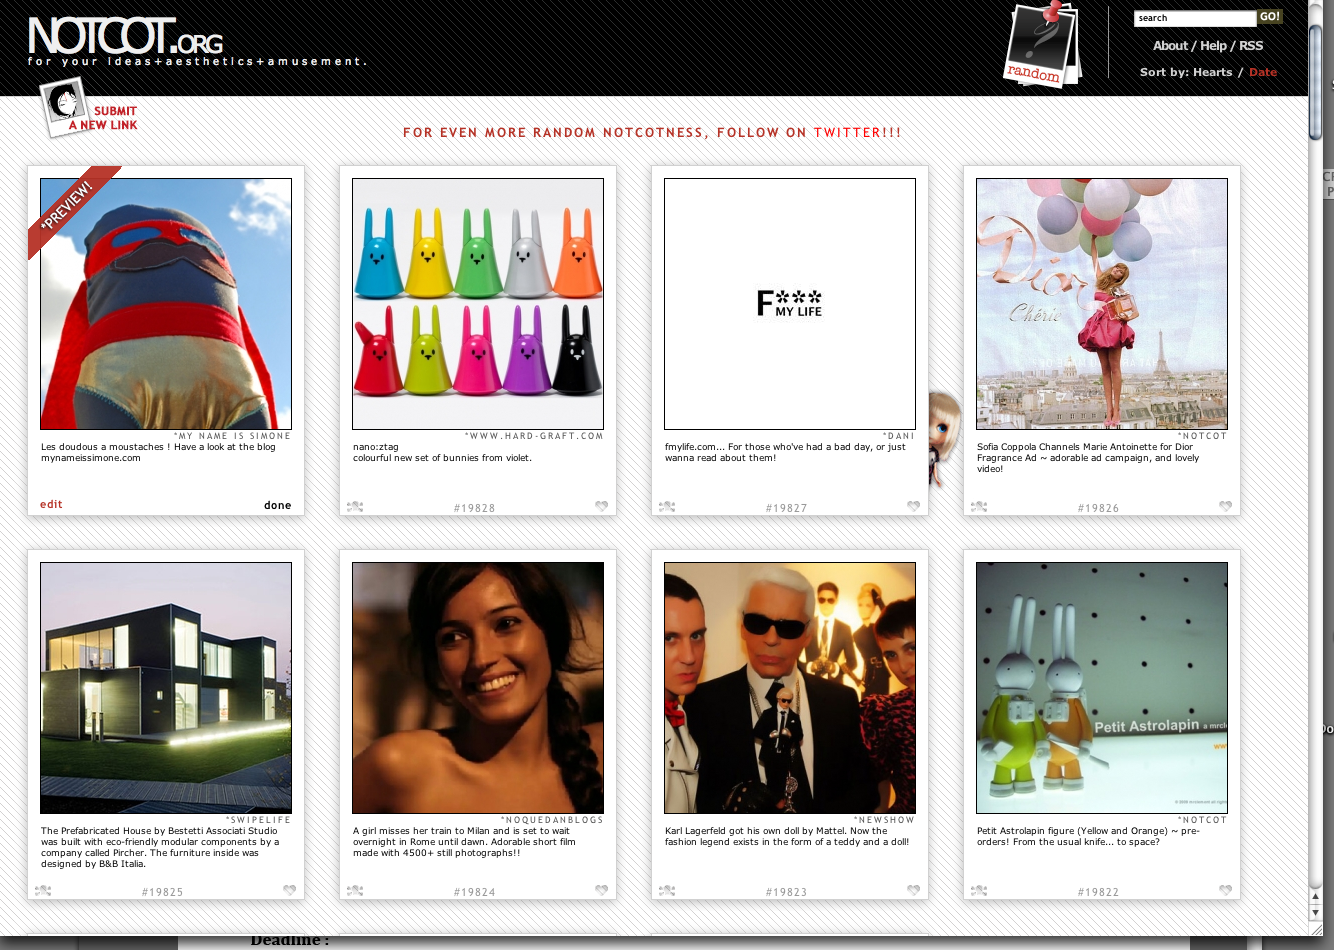Click skull icon on post #19826
The height and width of the screenshot is (950, 1334).
[979, 507]
